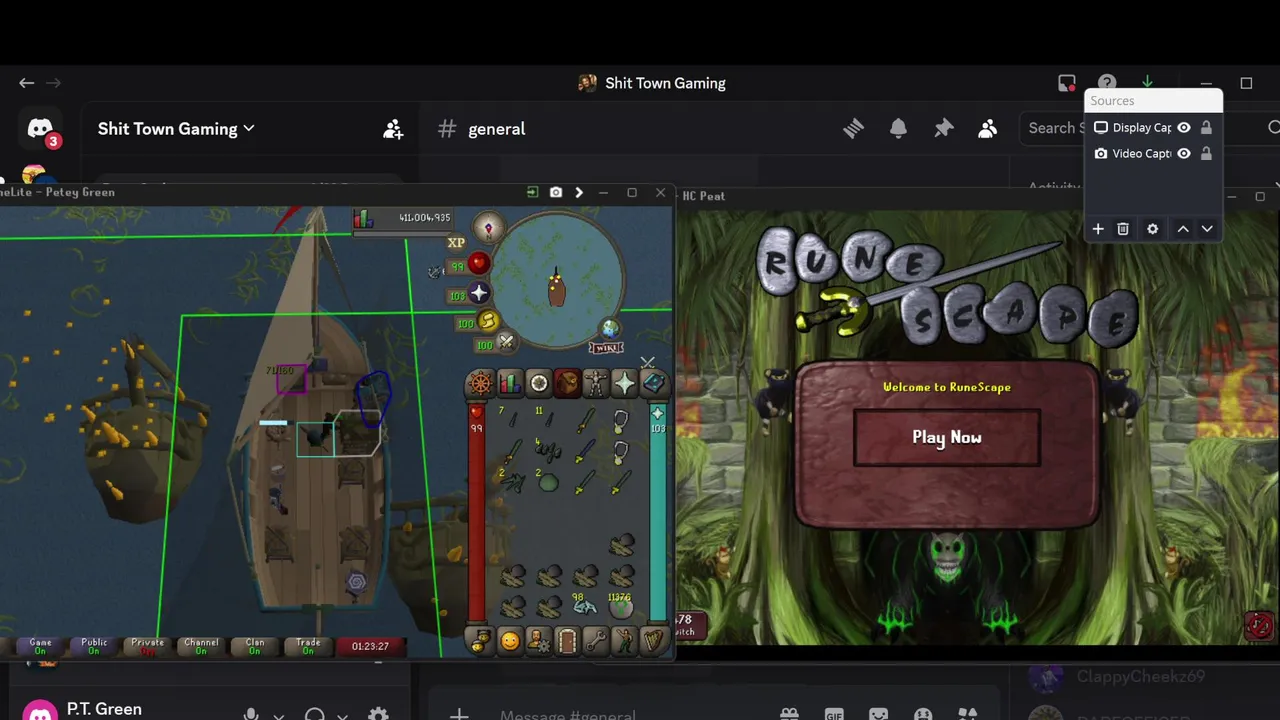Select the Video Capture source row
The width and height of the screenshot is (1280, 720).
coord(1153,153)
